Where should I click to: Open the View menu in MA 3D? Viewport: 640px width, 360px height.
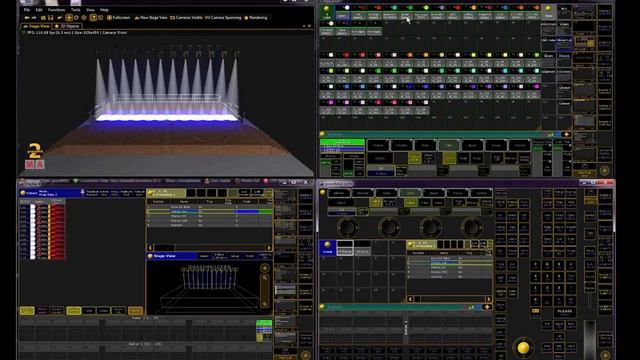90,10
